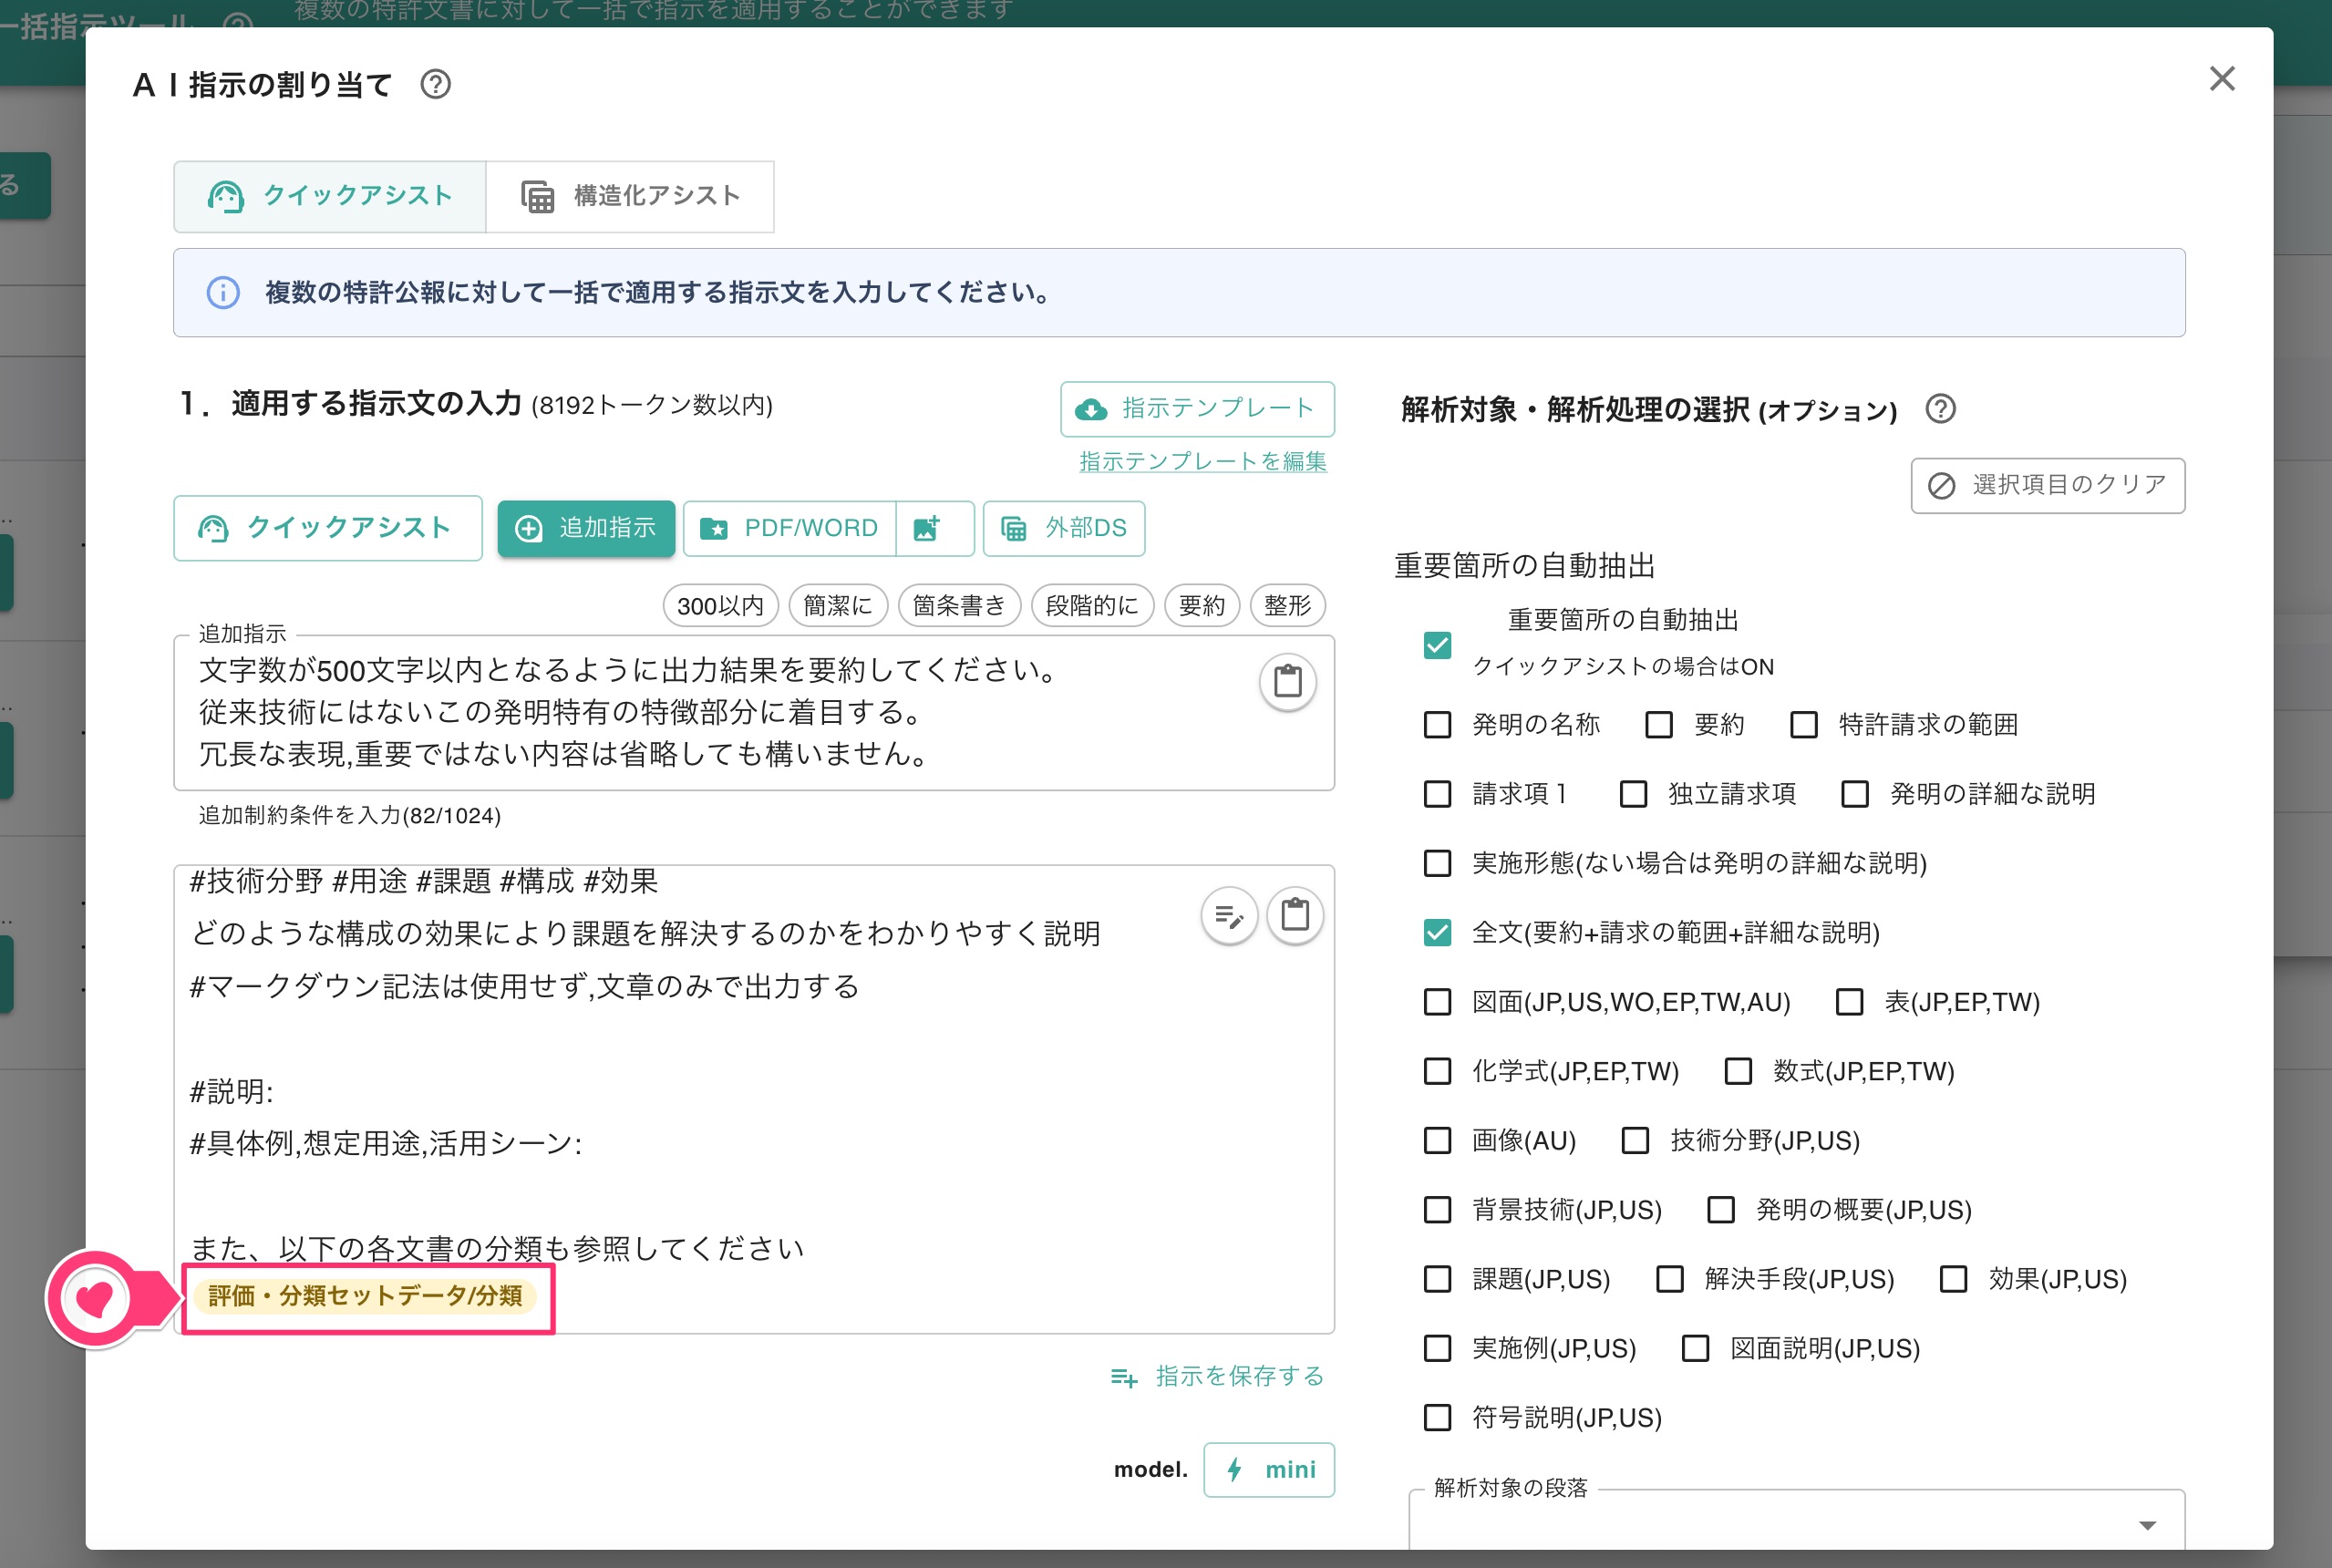Viewport: 2332px width, 1568px height.
Task: Open the edit icon on the instruction textarea
Action: pyautogui.click(x=1229, y=916)
